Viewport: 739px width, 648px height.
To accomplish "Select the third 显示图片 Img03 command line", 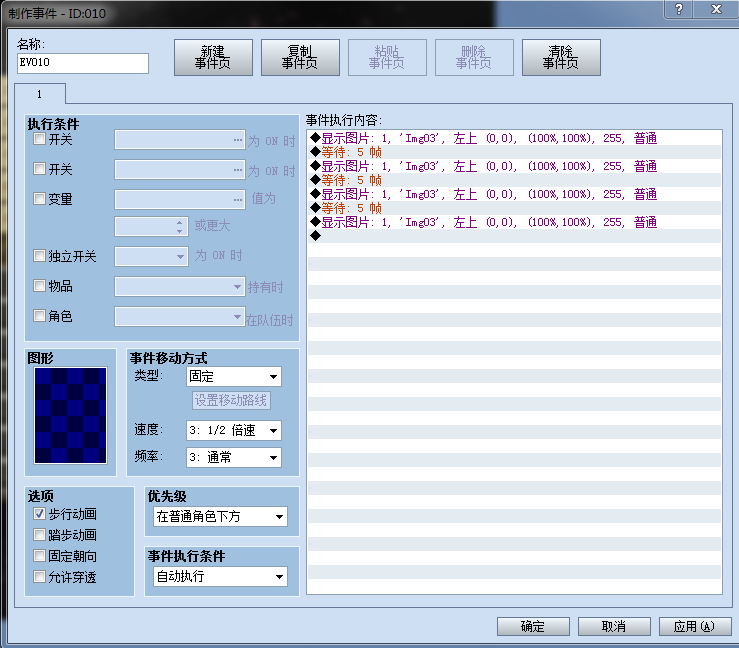I will 515,194.
